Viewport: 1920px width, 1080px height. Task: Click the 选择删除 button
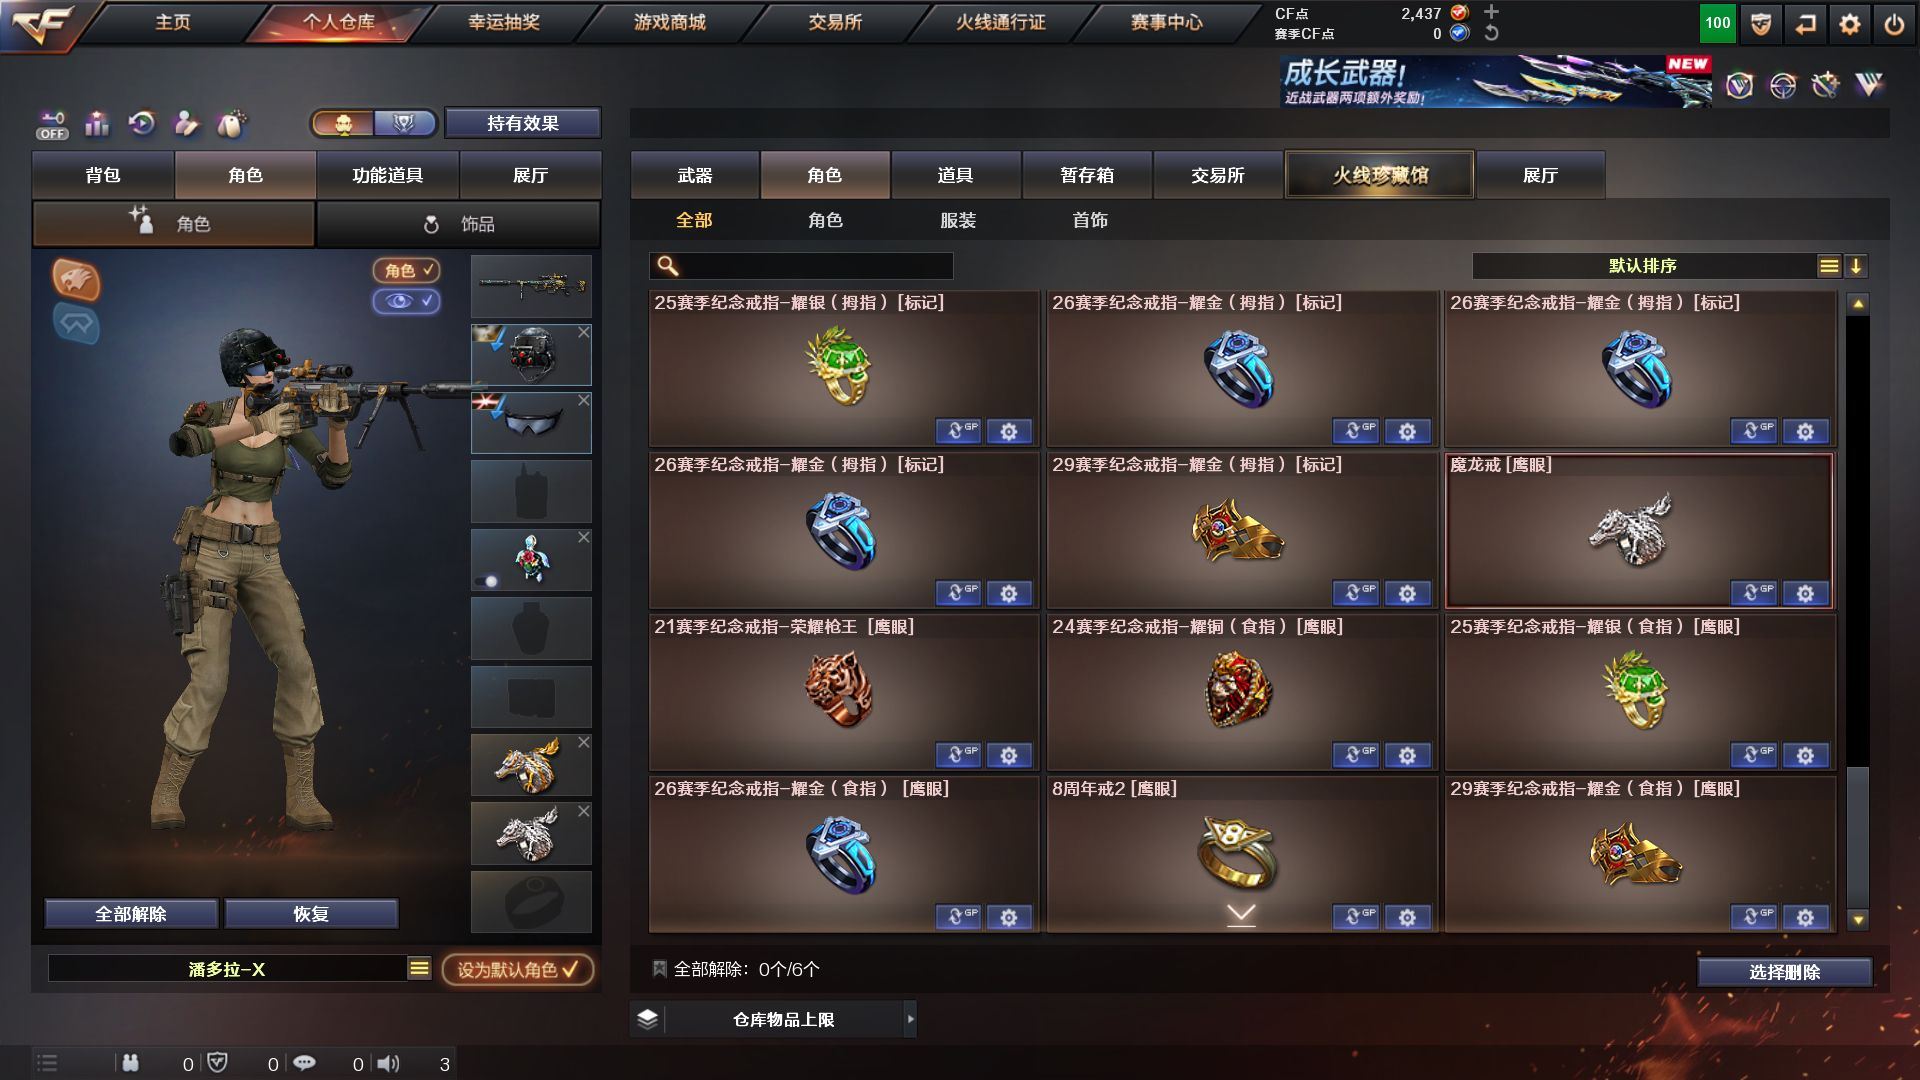[1784, 972]
